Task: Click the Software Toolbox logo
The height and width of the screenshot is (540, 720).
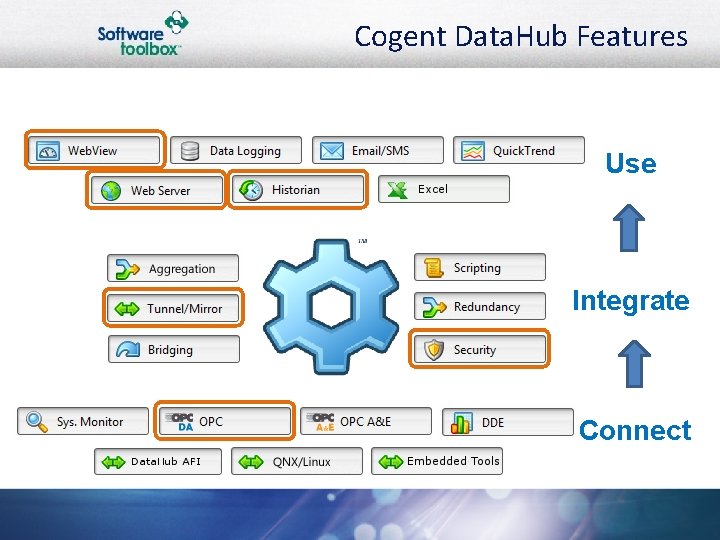Action: point(143,34)
